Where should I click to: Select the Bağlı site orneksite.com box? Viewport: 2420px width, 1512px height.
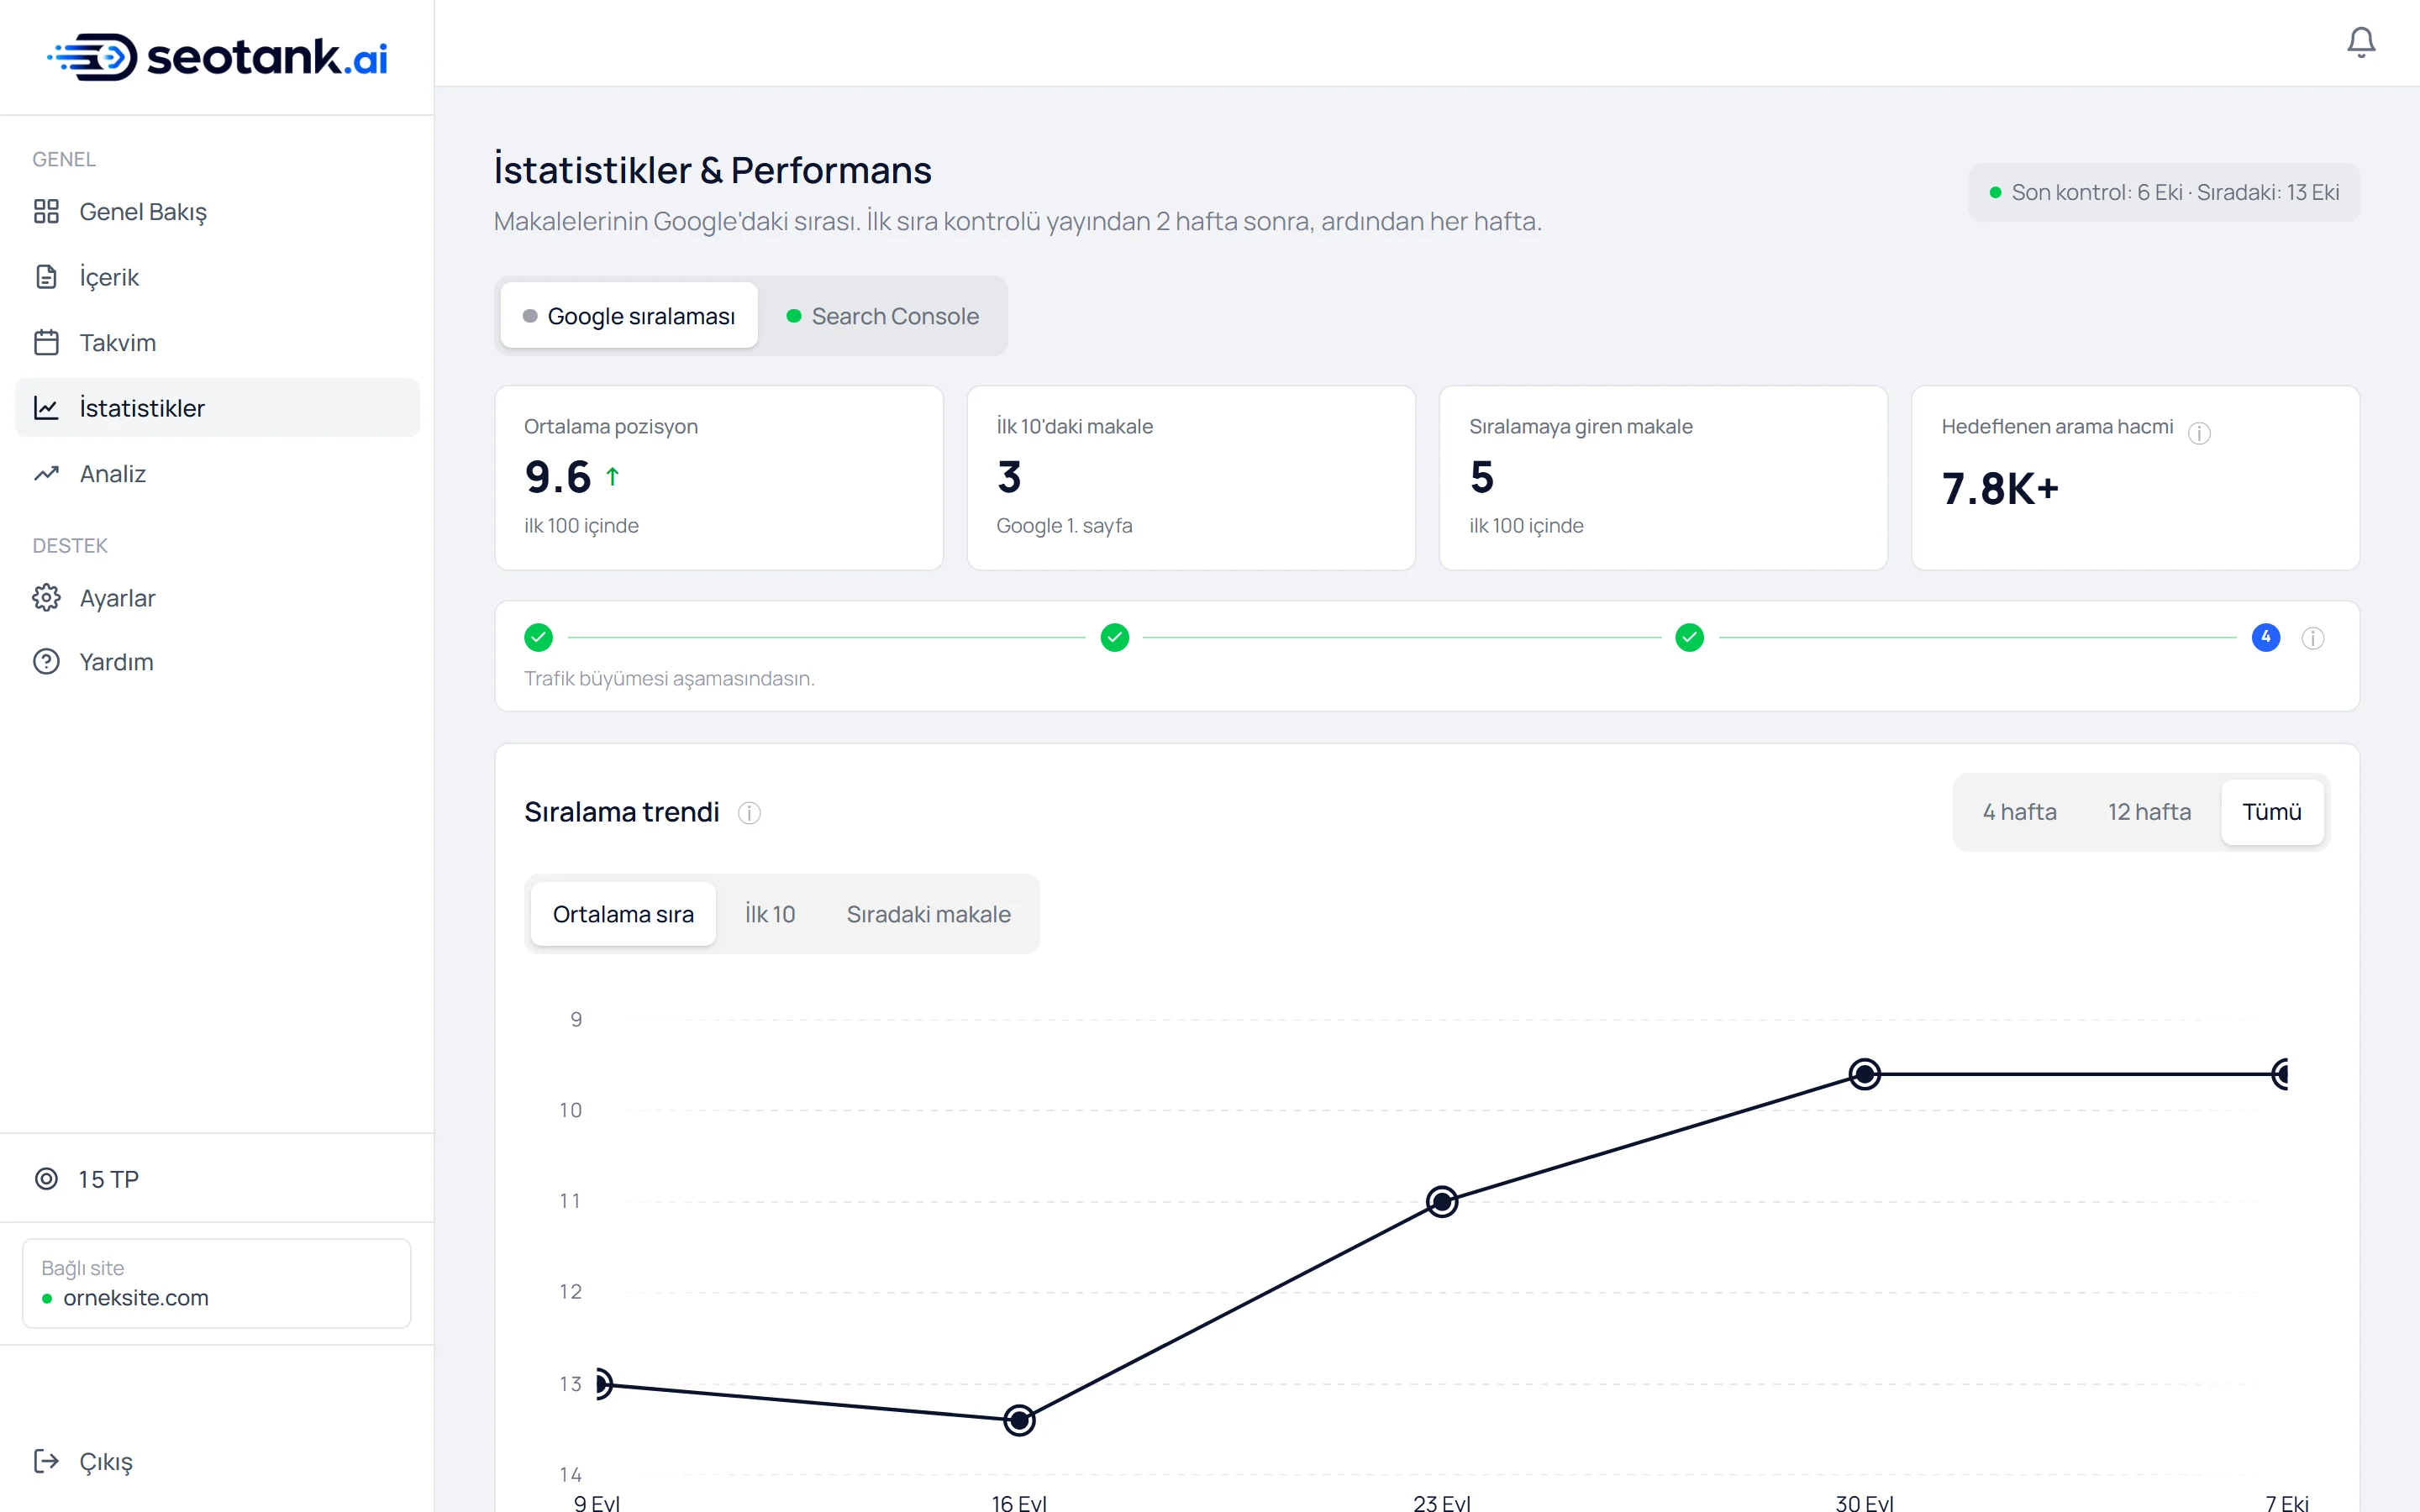[x=217, y=1283]
